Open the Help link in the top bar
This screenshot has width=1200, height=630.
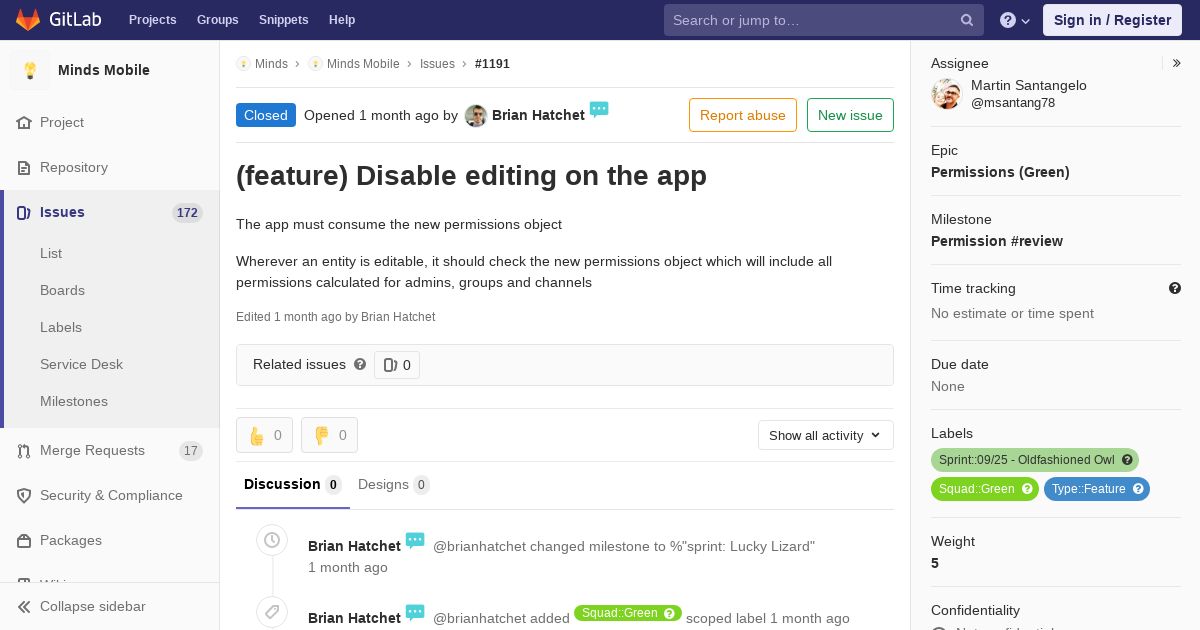coord(342,20)
